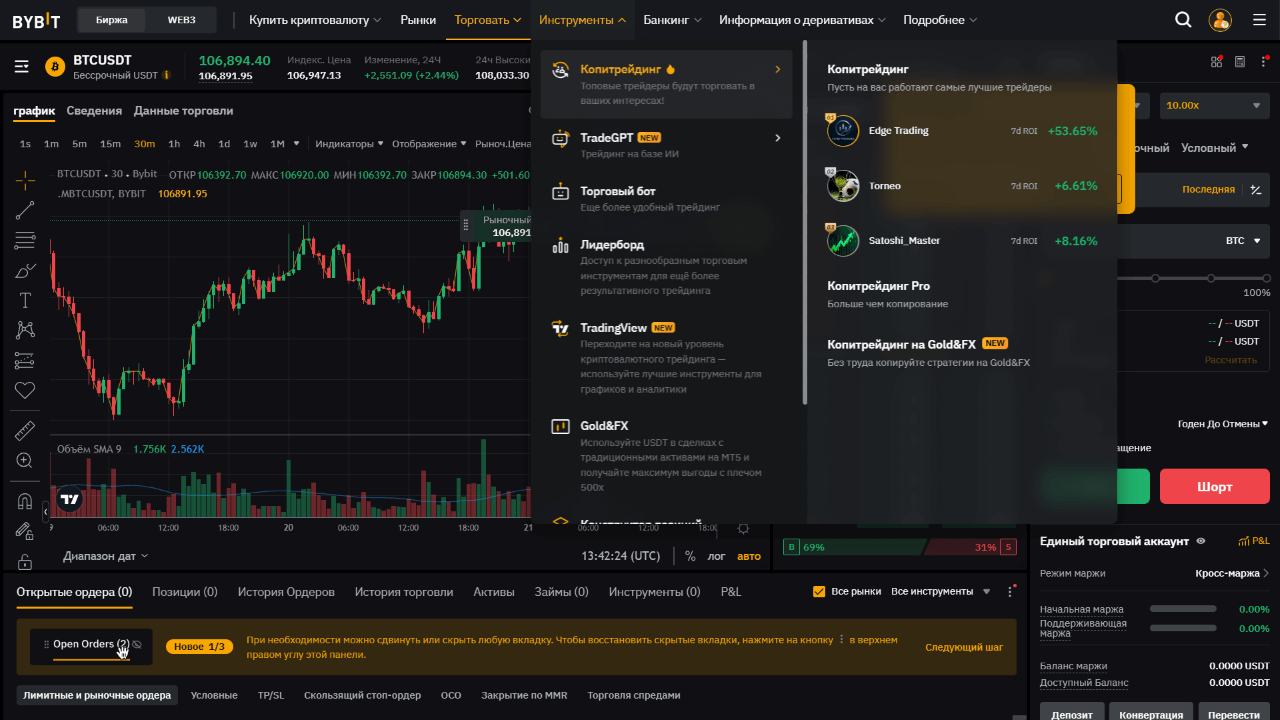Select the brush drawing tool
1280x720 pixels.
click(x=25, y=270)
